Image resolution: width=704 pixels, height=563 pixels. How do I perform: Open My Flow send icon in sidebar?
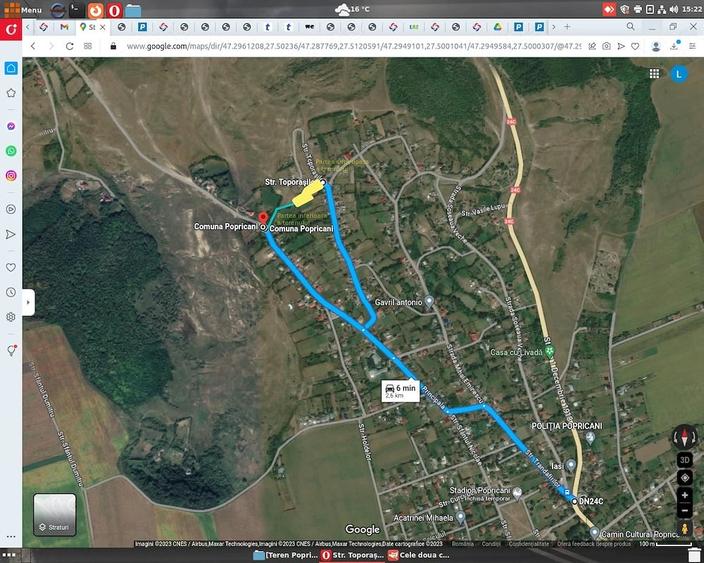click(x=11, y=234)
